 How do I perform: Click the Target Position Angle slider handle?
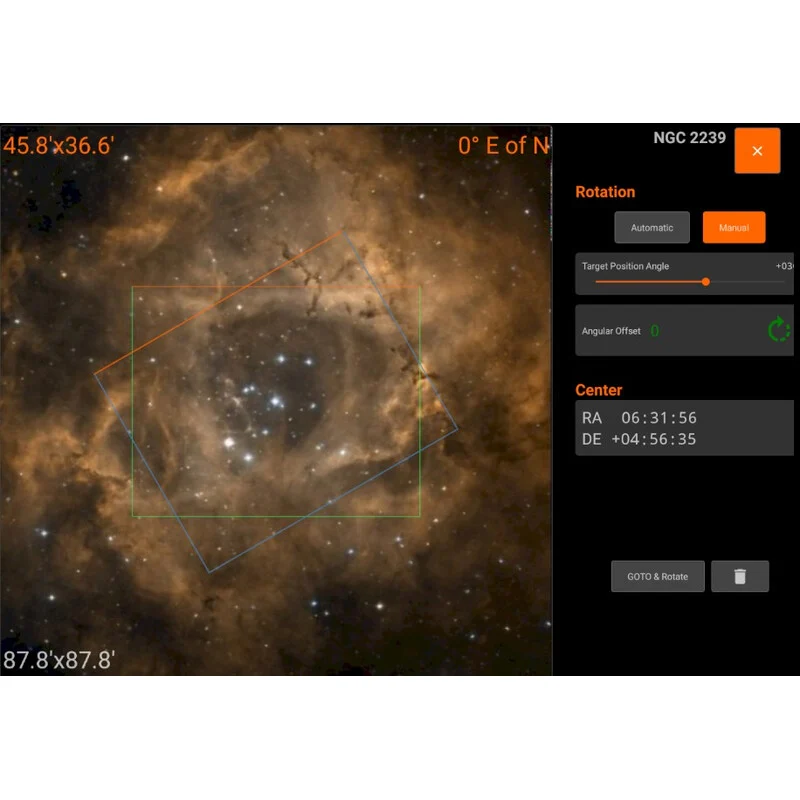[x=706, y=282]
